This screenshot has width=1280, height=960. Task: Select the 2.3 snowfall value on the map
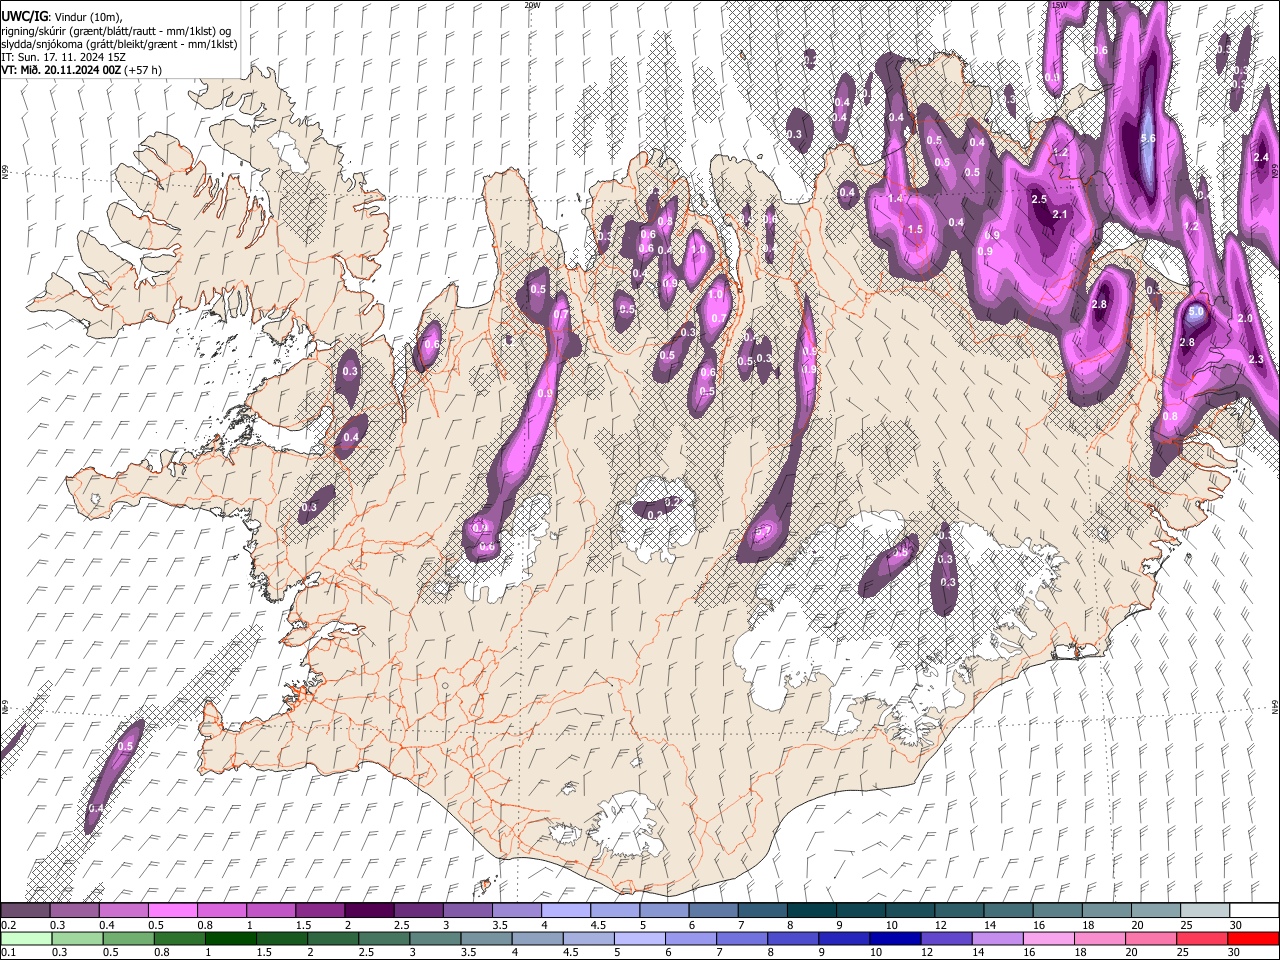tap(1257, 359)
